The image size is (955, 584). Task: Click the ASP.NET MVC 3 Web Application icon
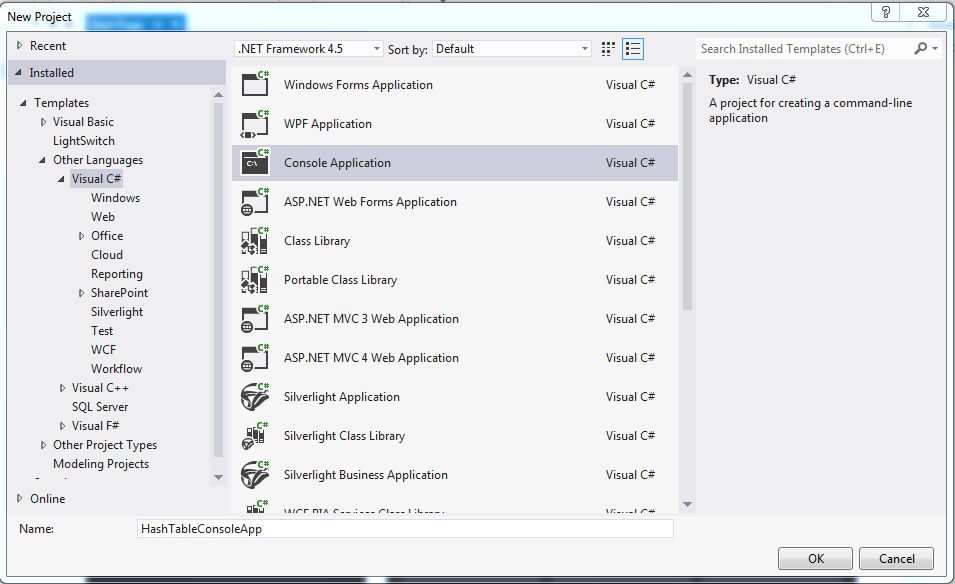tap(255, 318)
